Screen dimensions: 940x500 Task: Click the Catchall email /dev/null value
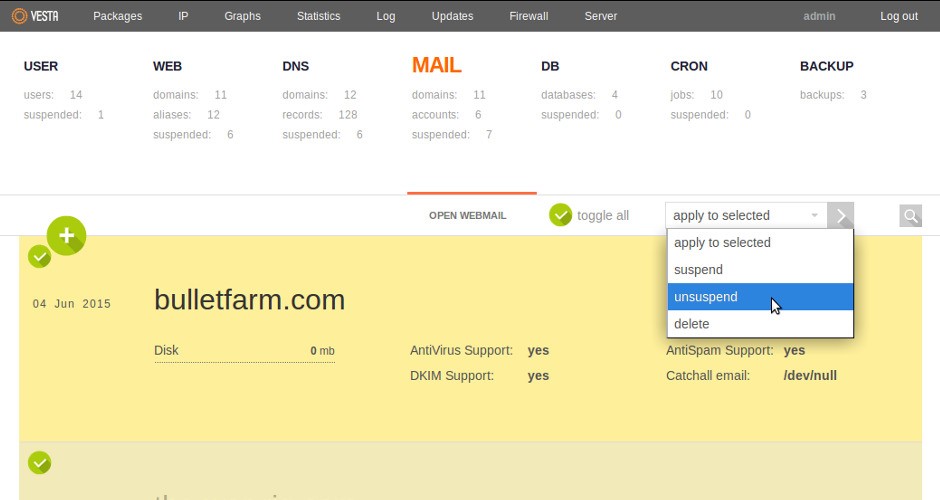[810, 376]
